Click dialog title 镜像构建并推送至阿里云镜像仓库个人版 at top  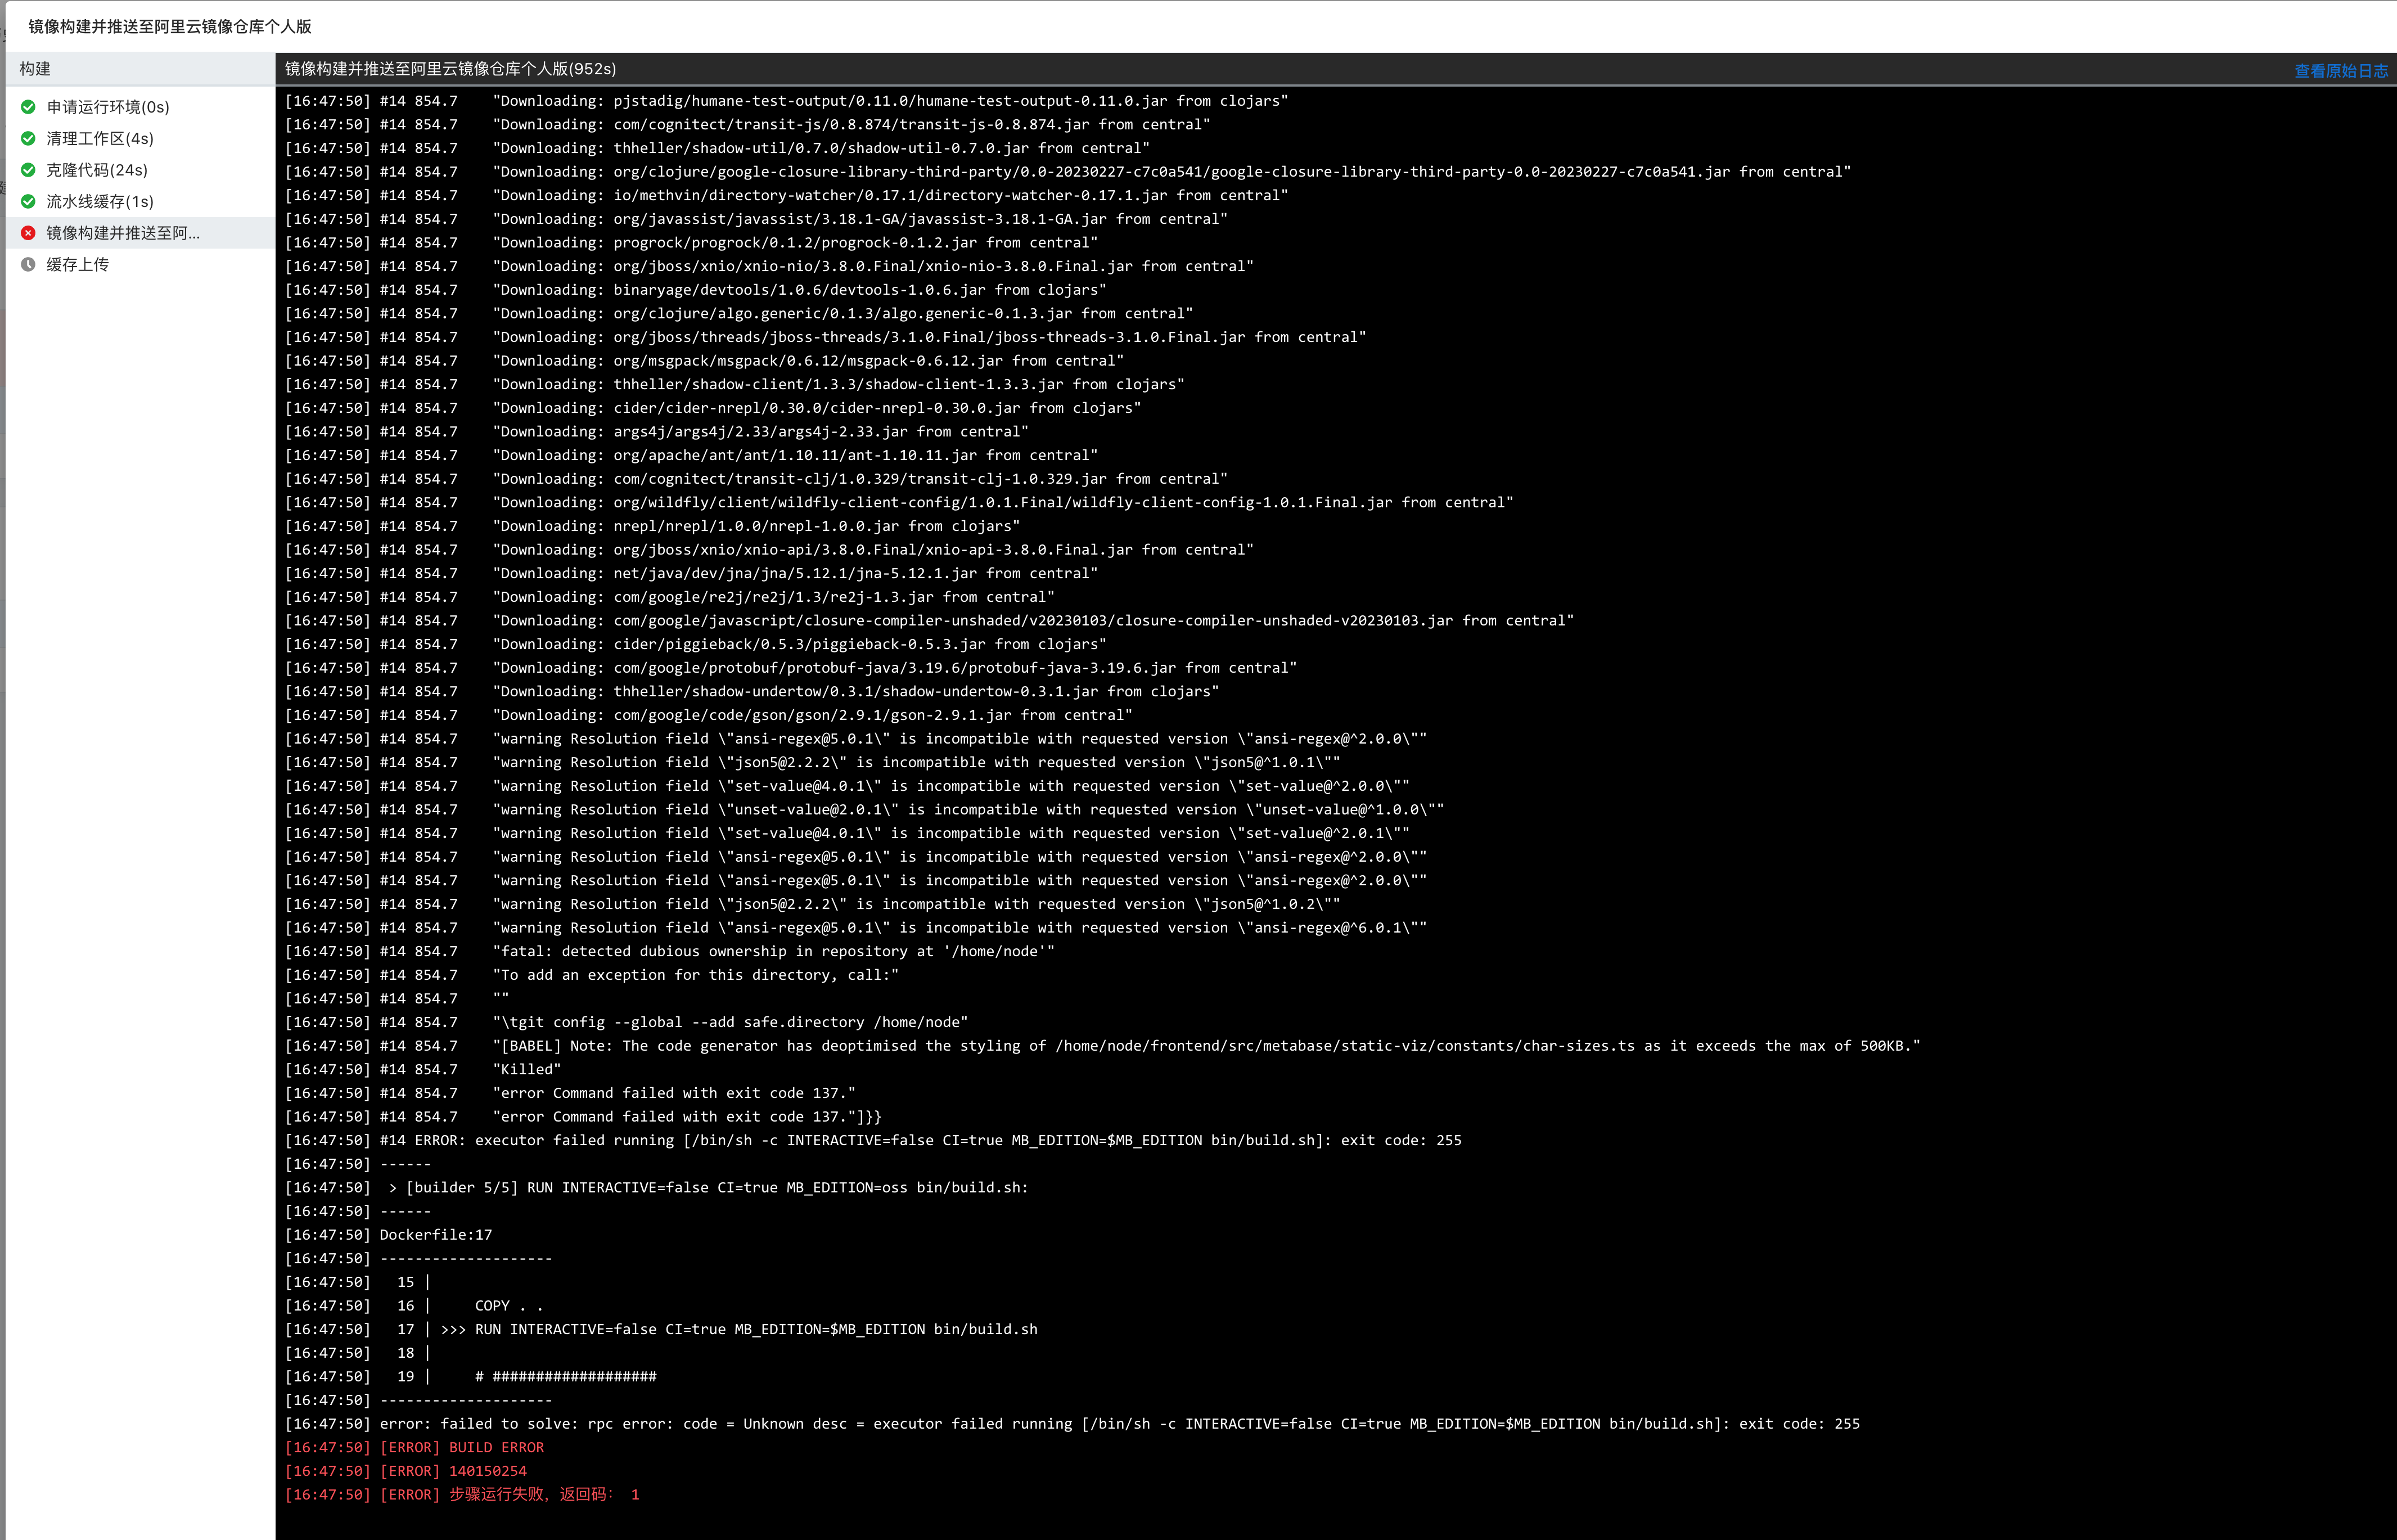[170, 27]
